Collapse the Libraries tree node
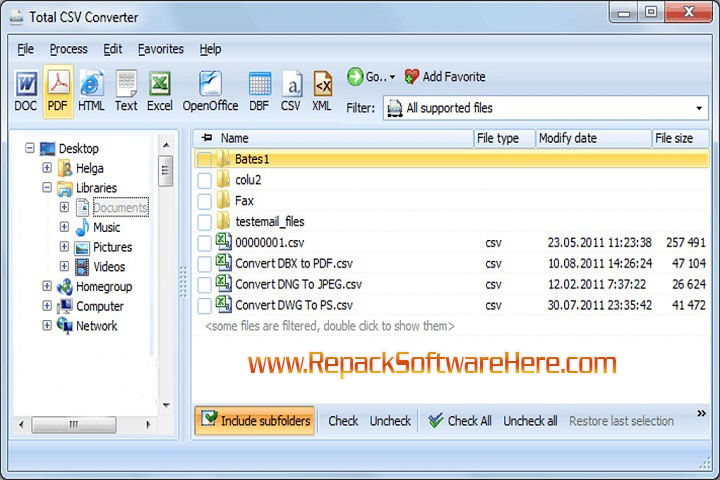This screenshot has height=480, width=720. [47, 187]
